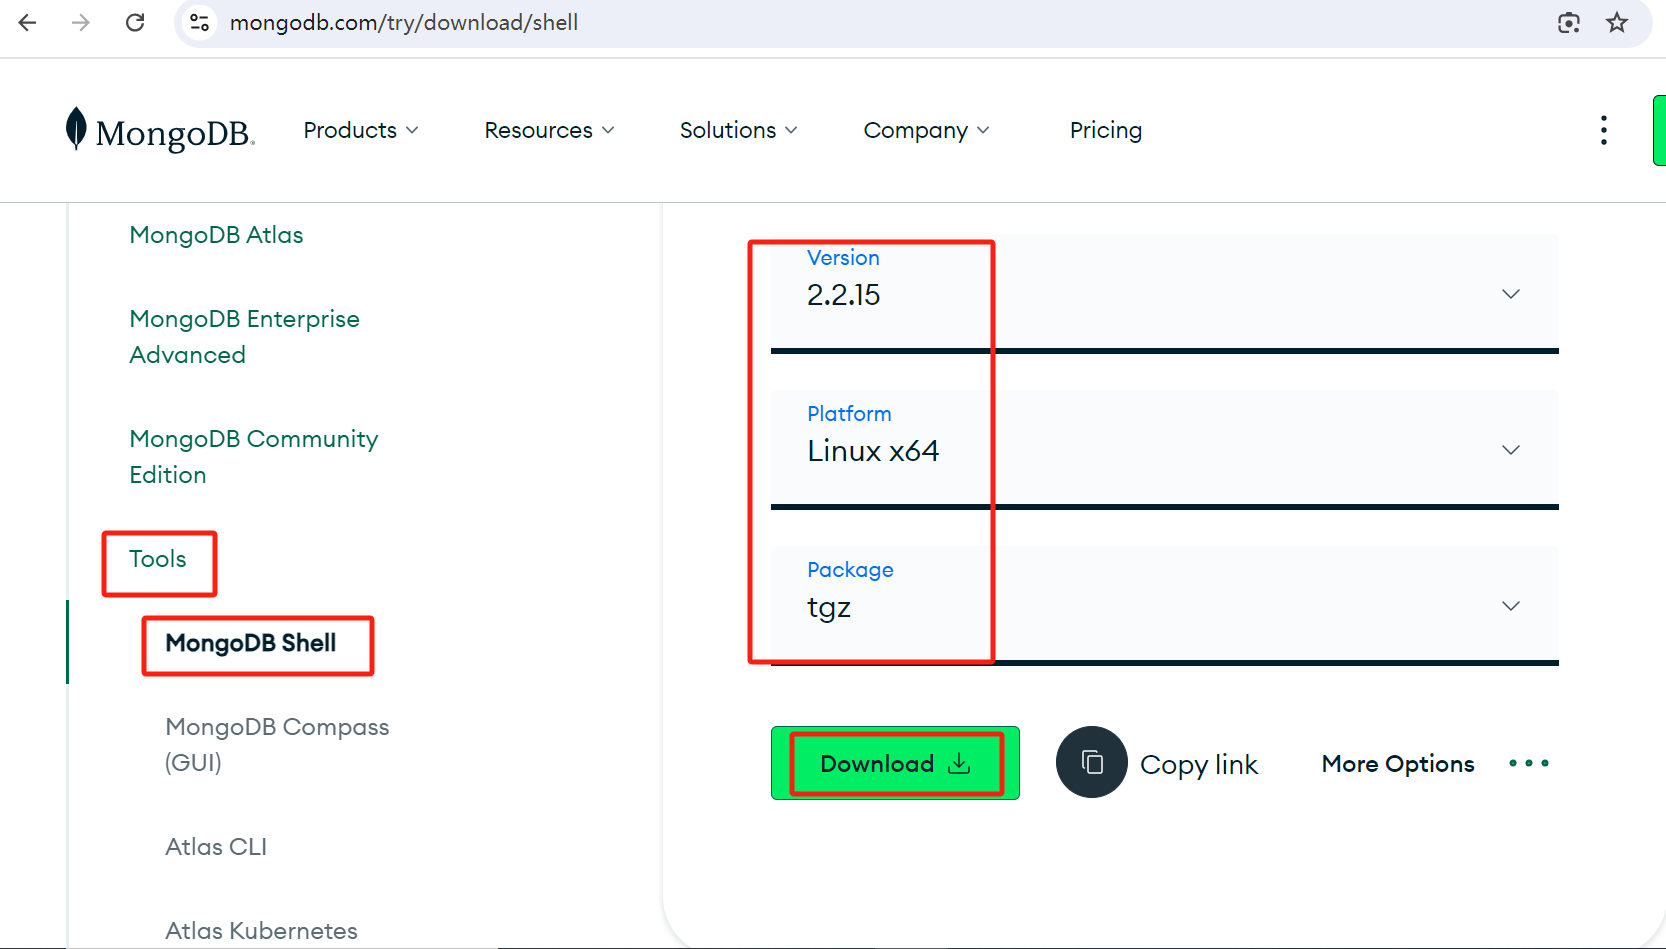Open the MongoDB Enterprise Advanced sidebar link

click(244, 337)
